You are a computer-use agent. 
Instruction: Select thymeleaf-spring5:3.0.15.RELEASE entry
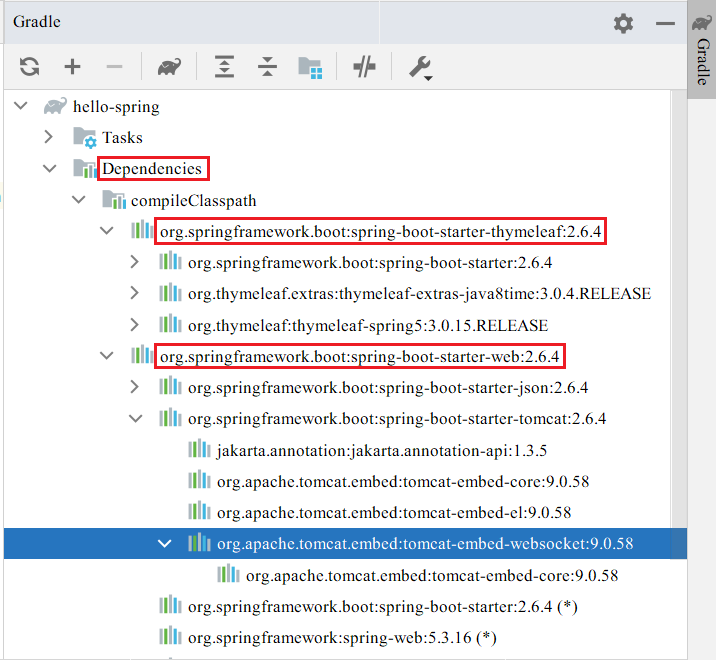click(368, 326)
